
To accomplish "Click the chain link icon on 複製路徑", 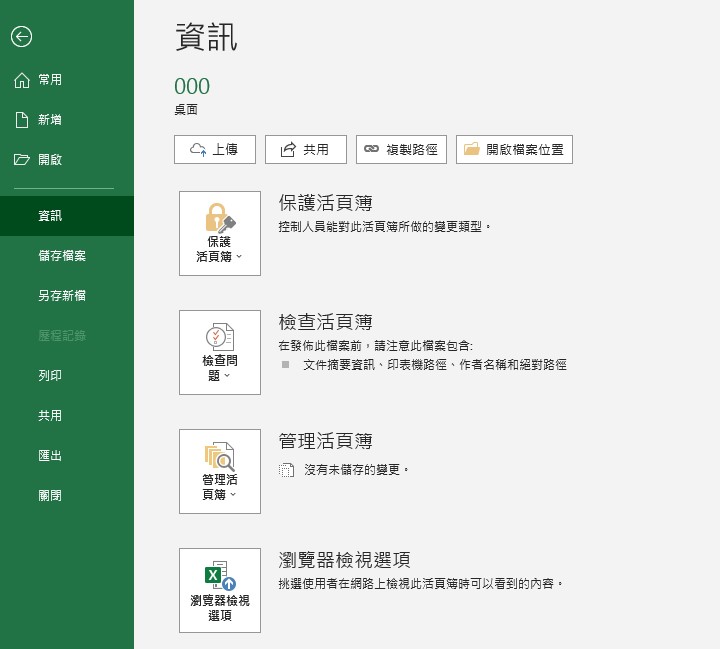I will point(371,150).
